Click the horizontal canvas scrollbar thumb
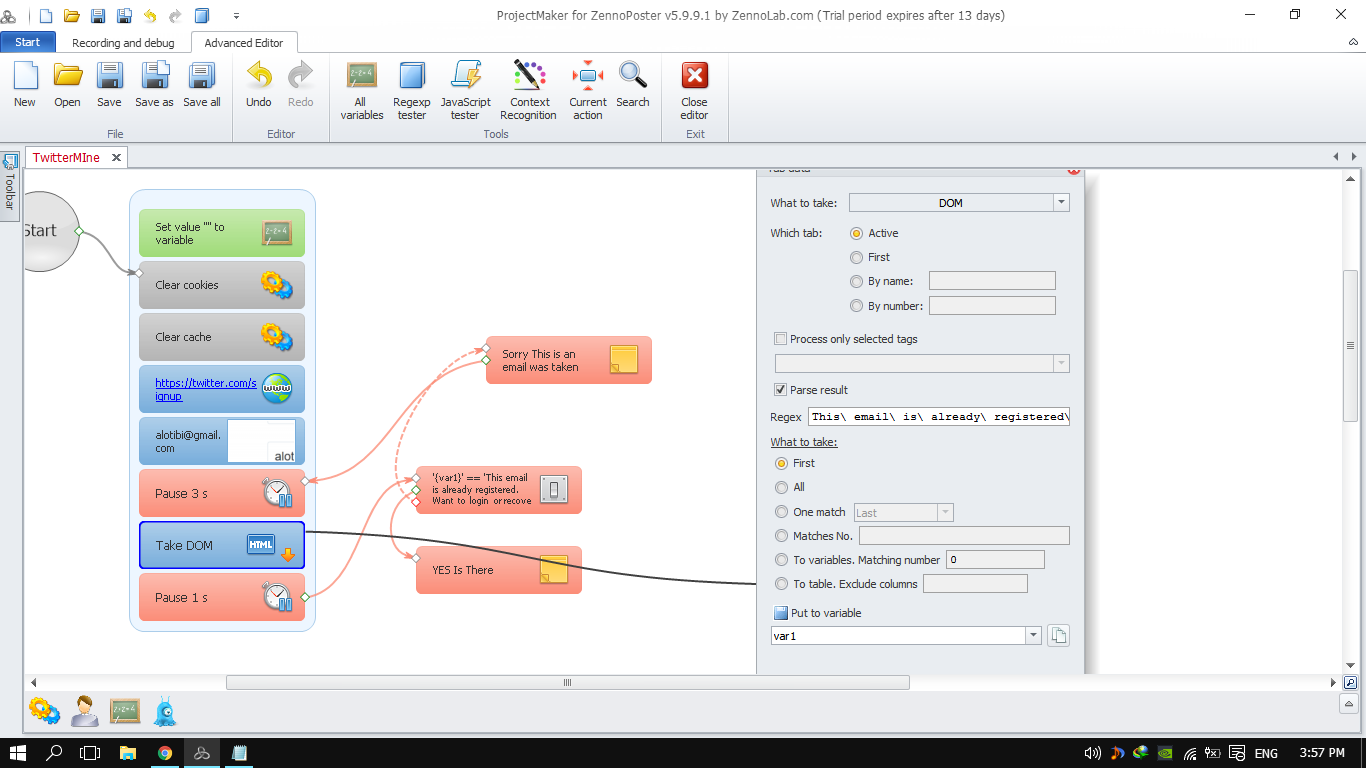Image resolution: width=1366 pixels, height=768 pixels. pos(568,683)
